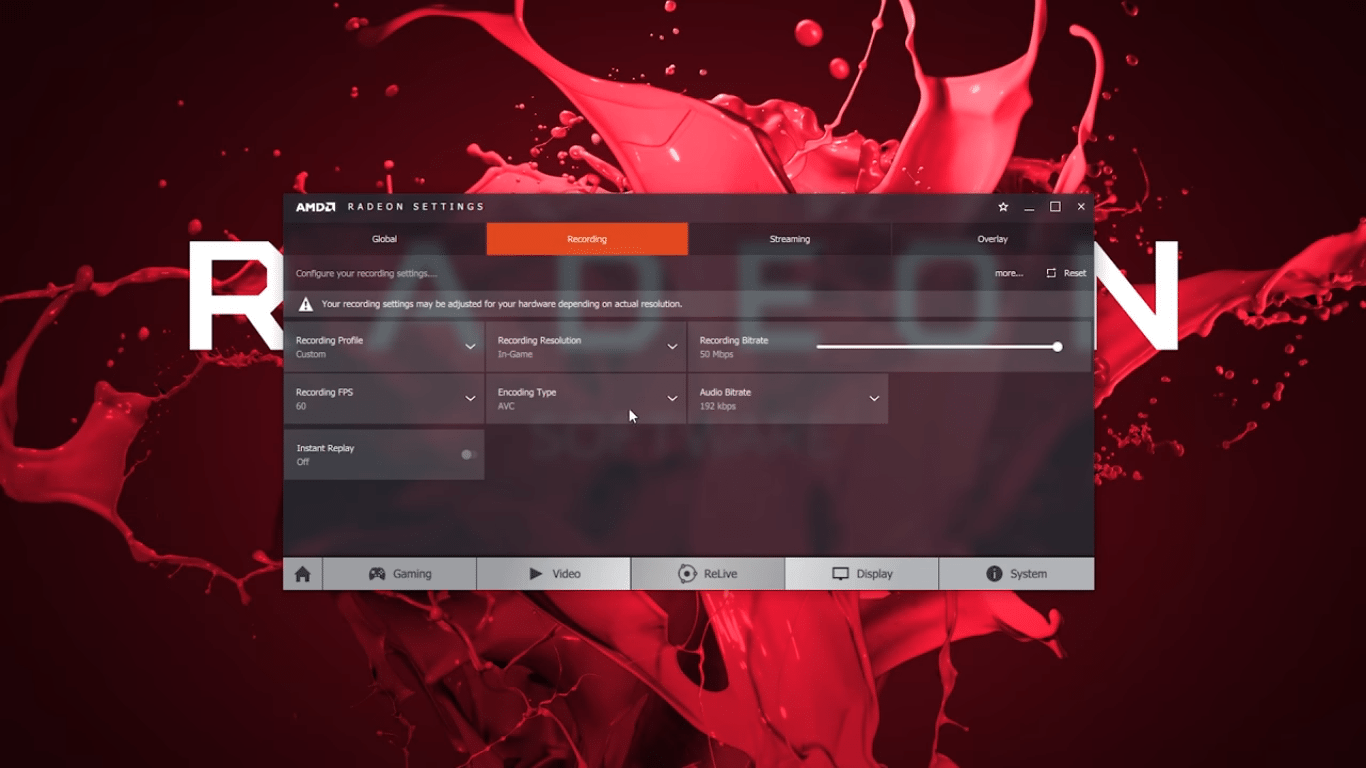Maximize the Radeon Settings window

[1055, 207]
